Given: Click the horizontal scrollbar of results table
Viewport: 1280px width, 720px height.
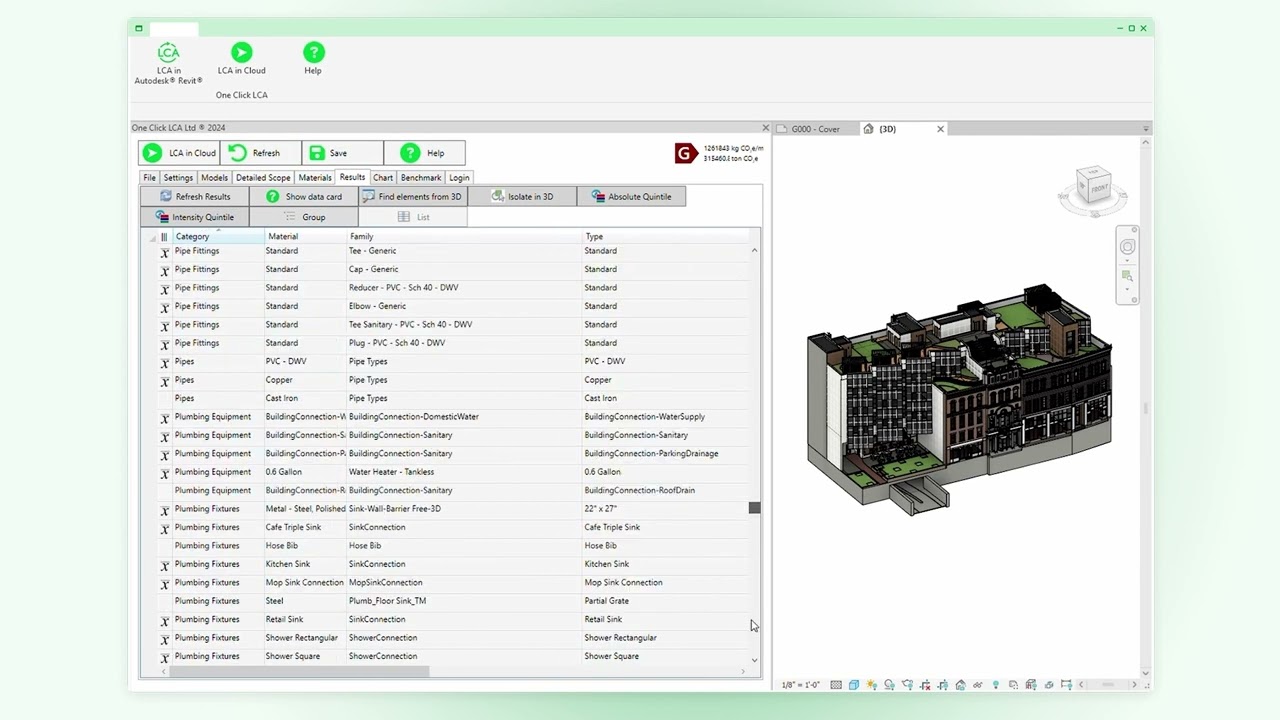Looking at the screenshot, I should [300, 672].
